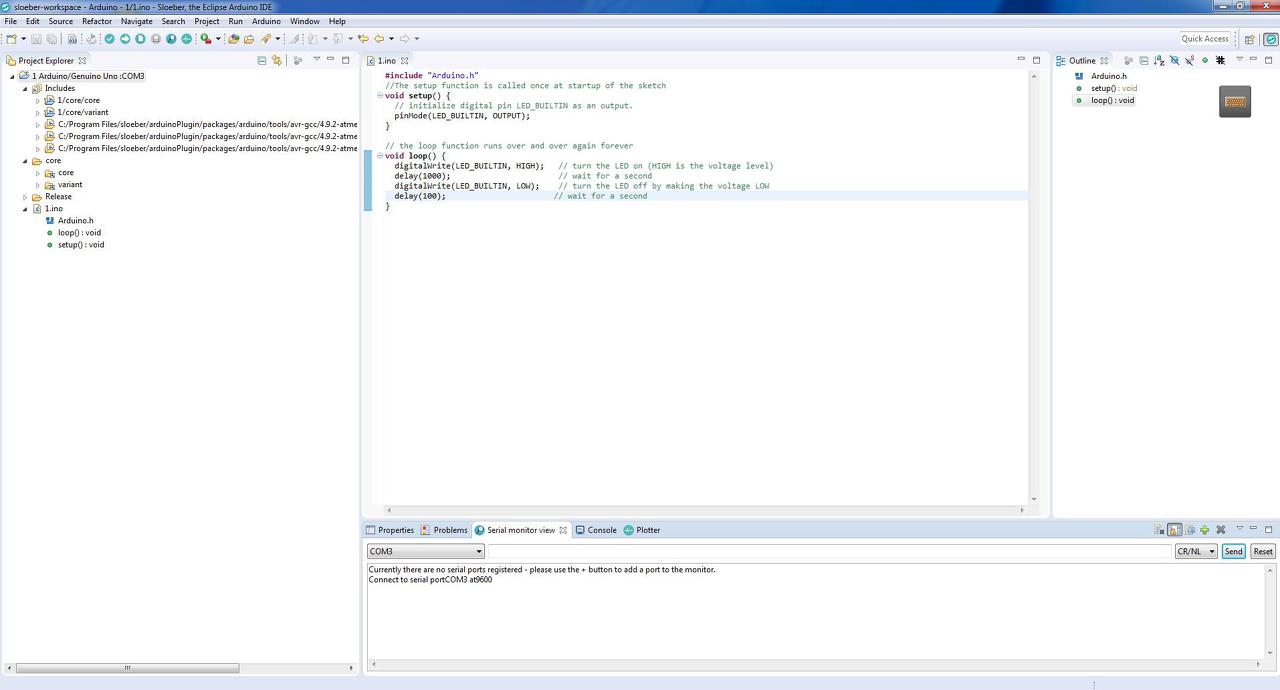Click the Upload sketch arrow icon
Viewport: 1280px width, 690px height.
125,39
